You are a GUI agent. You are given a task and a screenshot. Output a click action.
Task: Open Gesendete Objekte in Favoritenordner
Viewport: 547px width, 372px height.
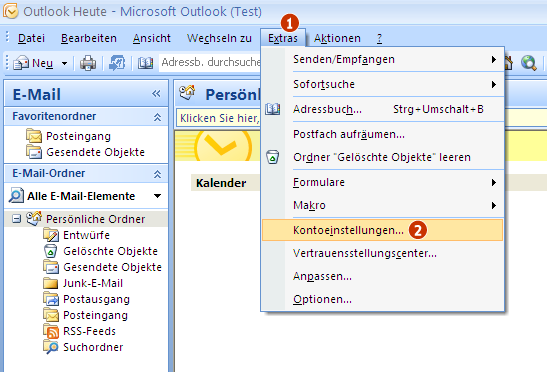click(95, 152)
